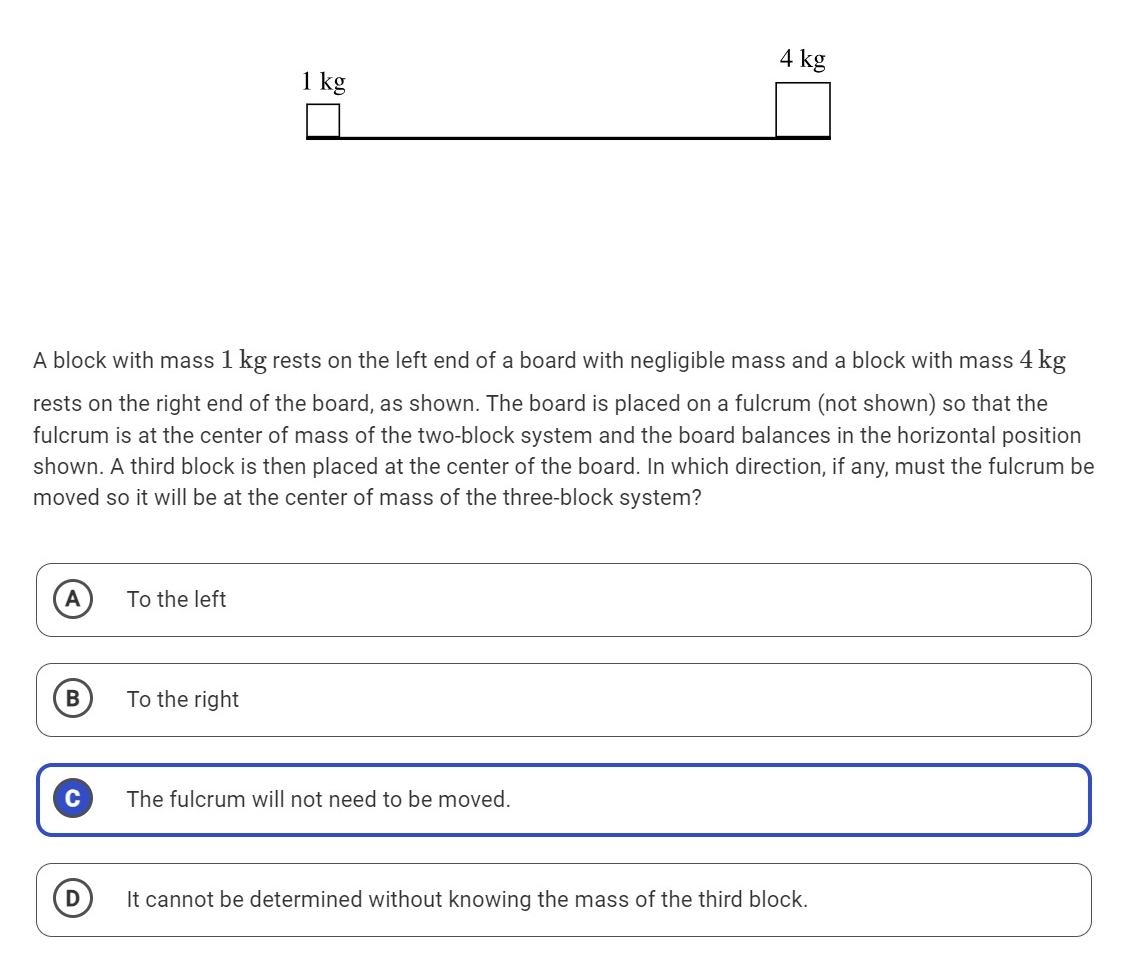Choose the answer 'To the left'
Viewport: 1136px width, 967px height.
coord(176,599)
